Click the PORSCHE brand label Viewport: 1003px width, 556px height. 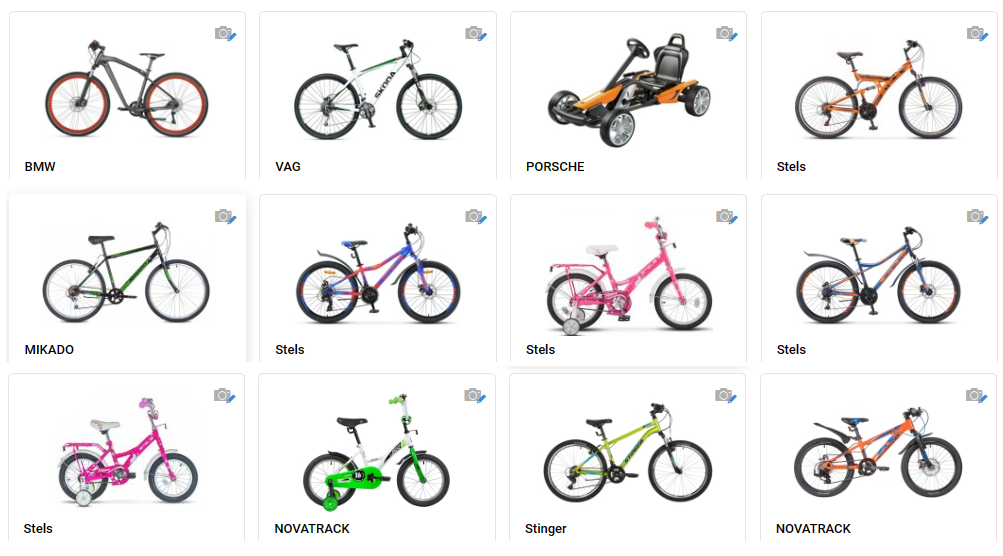pos(555,166)
